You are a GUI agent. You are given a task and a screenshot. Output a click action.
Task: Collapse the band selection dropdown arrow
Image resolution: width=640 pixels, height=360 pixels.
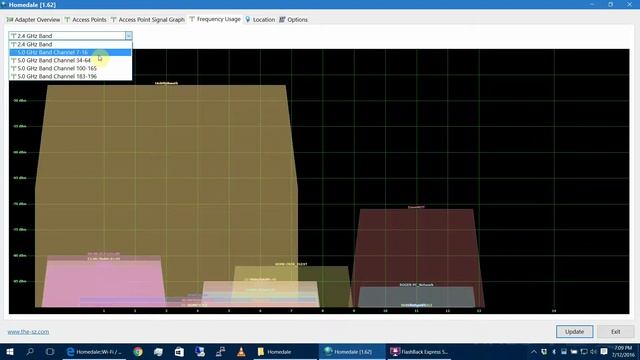[x=129, y=36]
